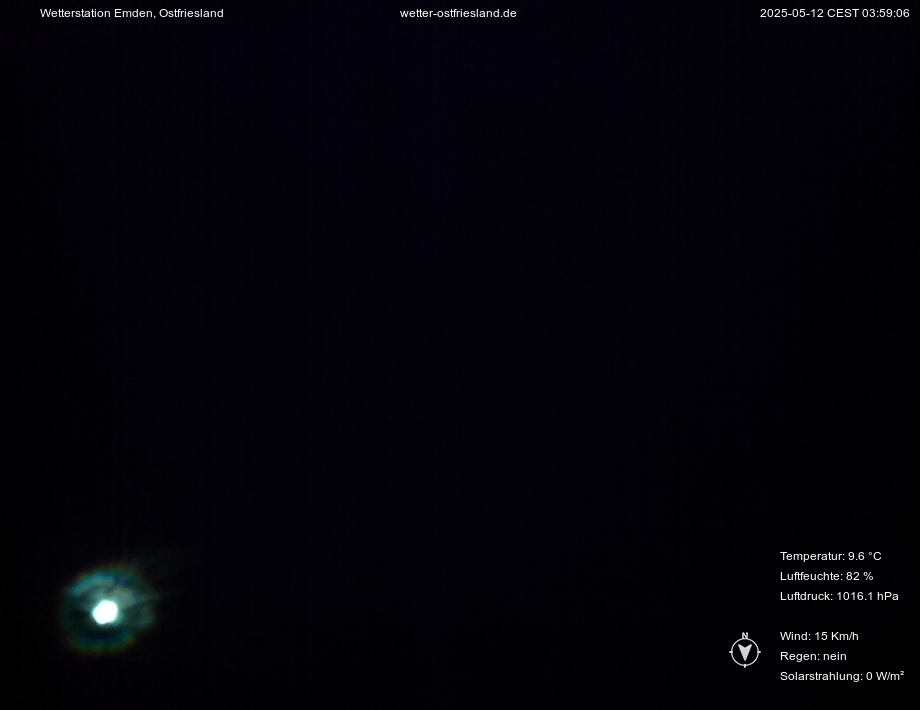Select the 'Wetterstation Emden, Ostfriesland' title text
This screenshot has height=710, width=920.
[131, 13]
